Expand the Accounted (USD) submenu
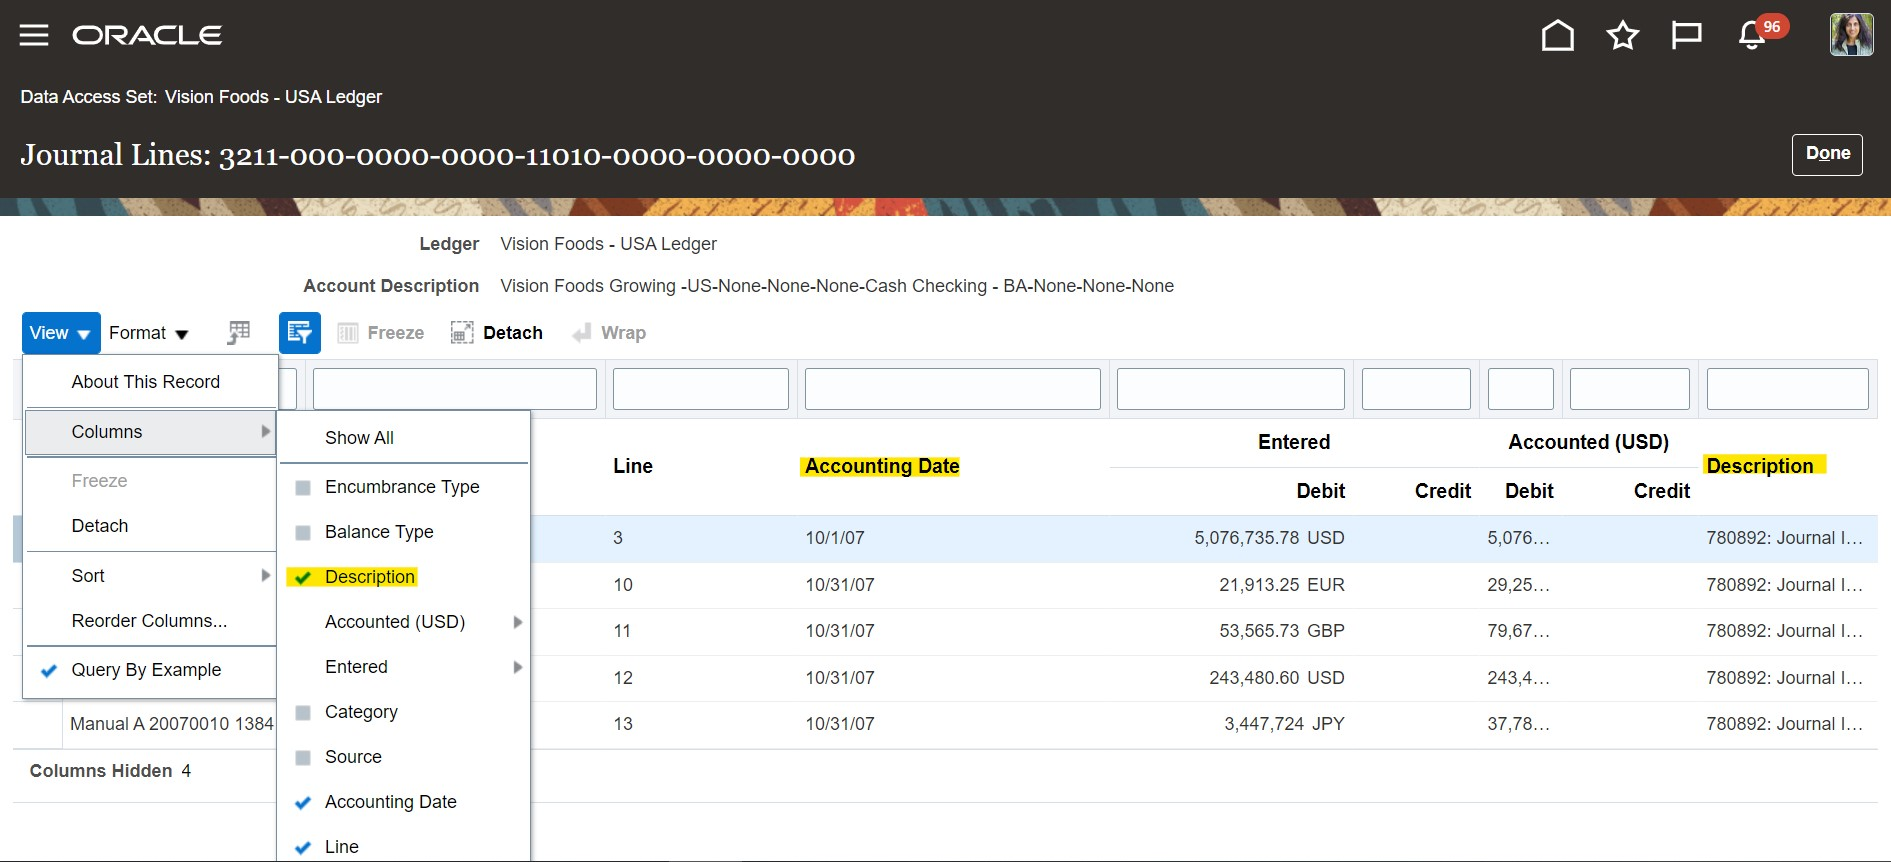This screenshot has width=1891, height=862. 404,622
